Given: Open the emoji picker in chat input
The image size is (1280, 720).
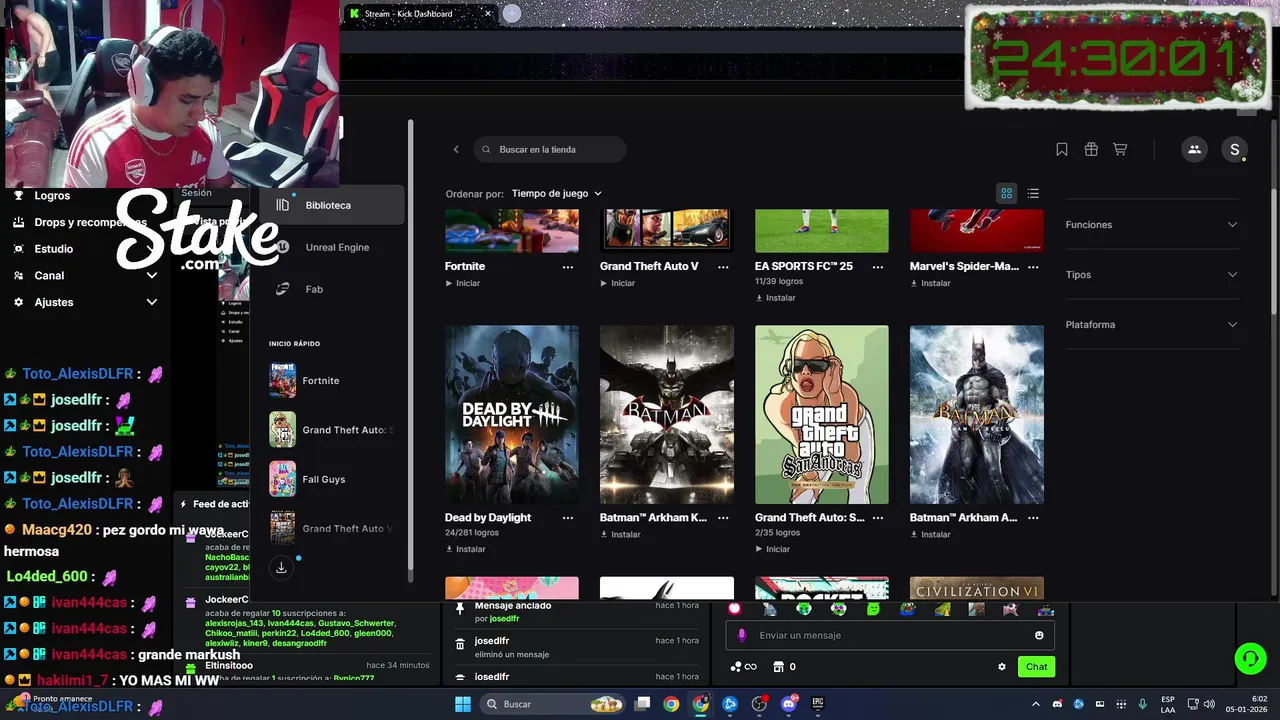Looking at the screenshot, I should point(1039,635).
